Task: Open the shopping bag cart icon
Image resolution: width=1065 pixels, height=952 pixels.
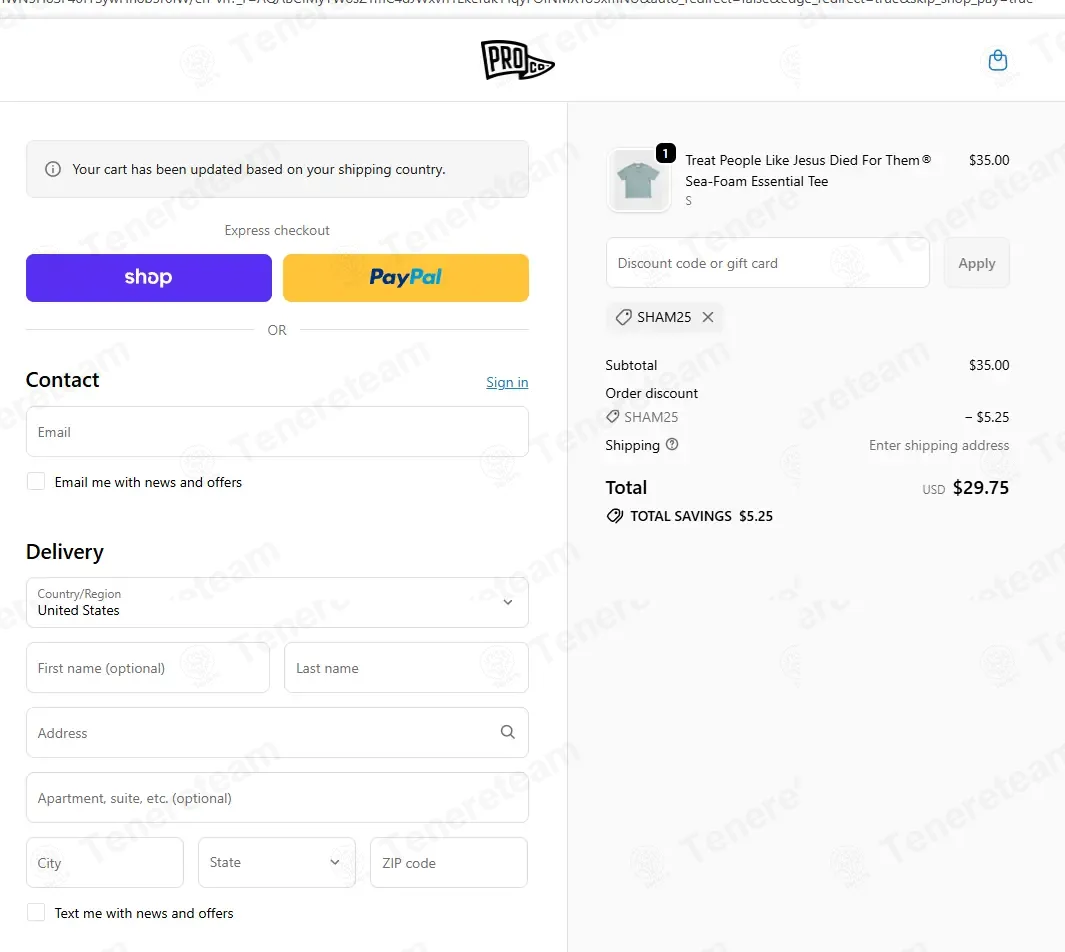Action: 997,60
